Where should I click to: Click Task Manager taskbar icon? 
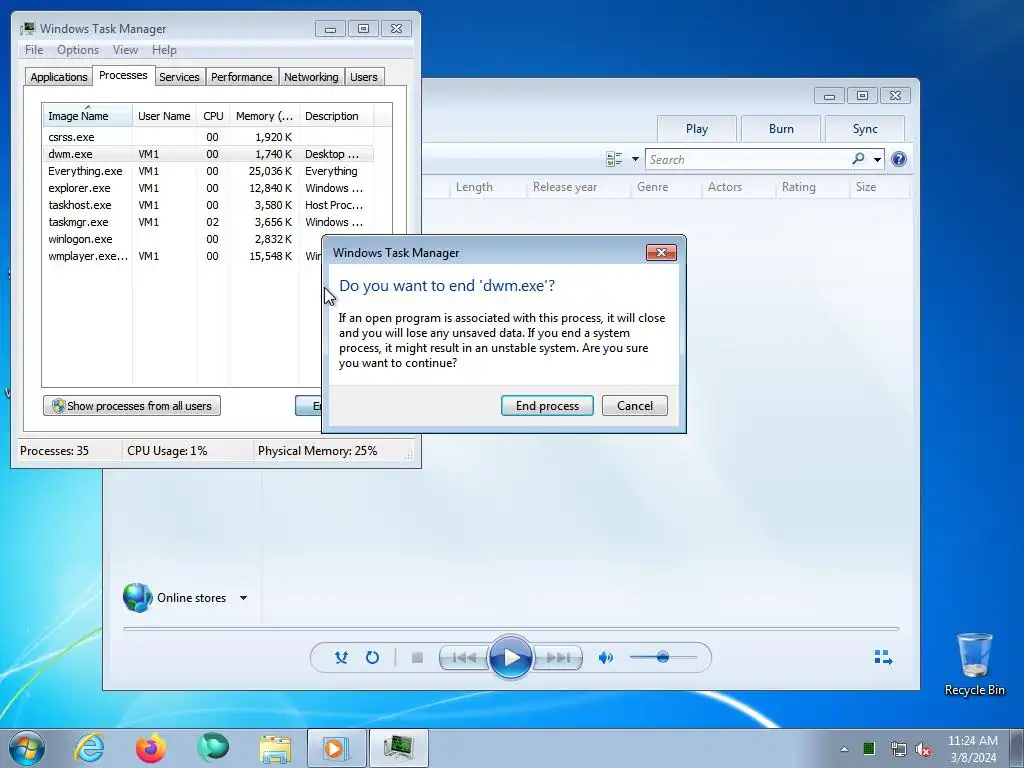[x=399, y=748]
